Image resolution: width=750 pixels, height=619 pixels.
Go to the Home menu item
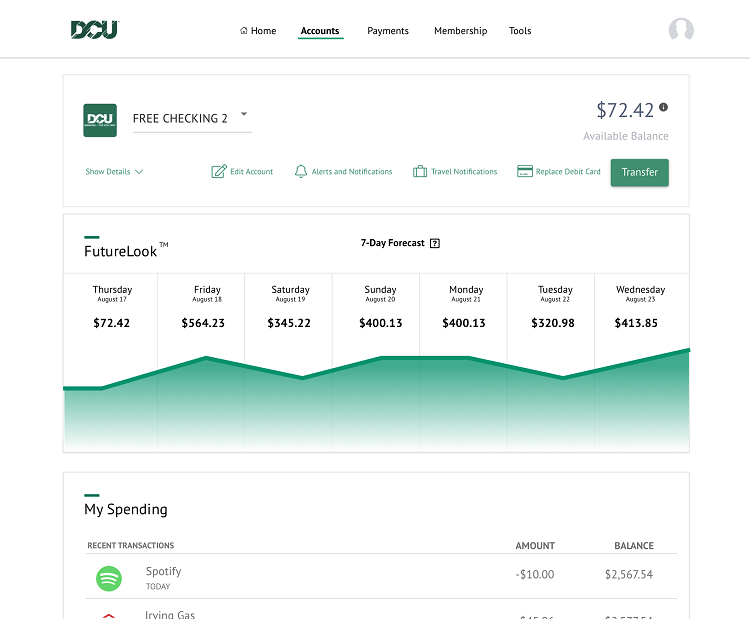point(258,31)
